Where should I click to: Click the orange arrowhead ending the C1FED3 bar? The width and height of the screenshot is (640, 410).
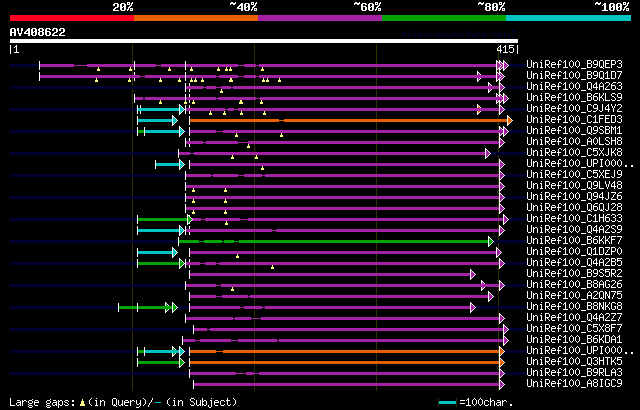[x=510, y=120]
